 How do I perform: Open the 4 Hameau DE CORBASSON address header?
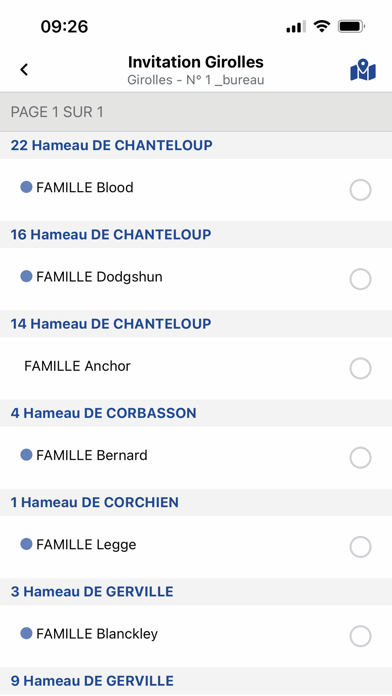(x=196, y=413)
